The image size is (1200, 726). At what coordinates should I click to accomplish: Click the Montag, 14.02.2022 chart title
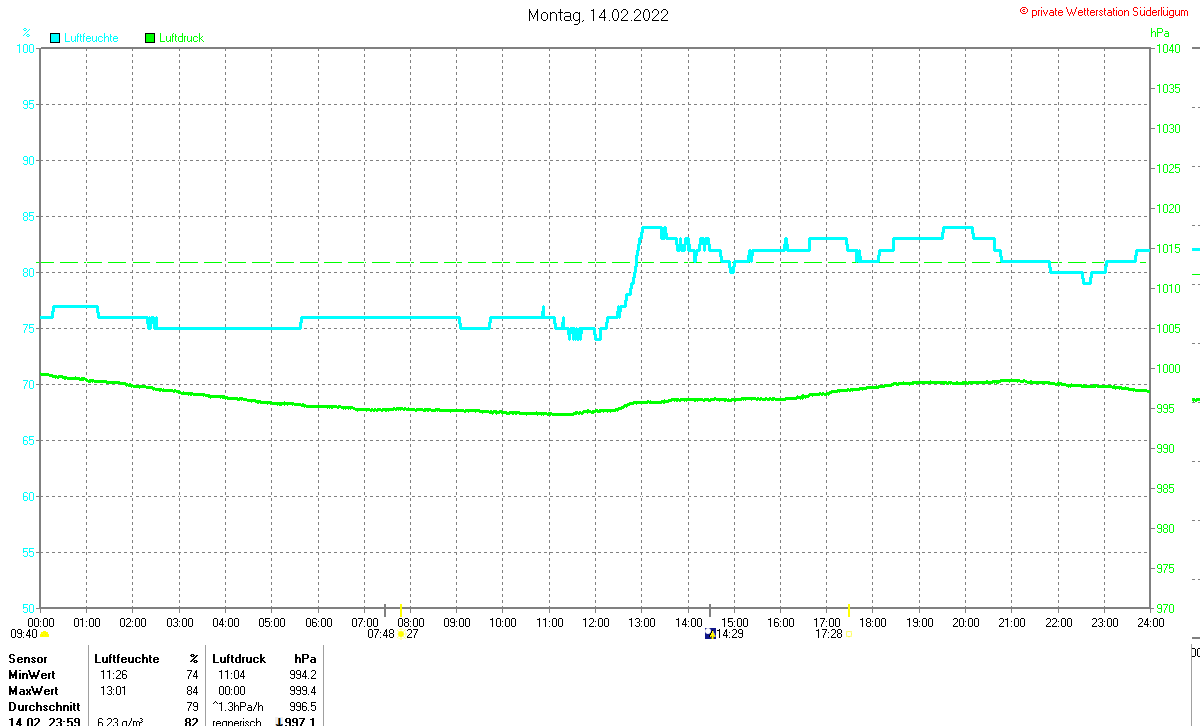click(x=598, y=15)
